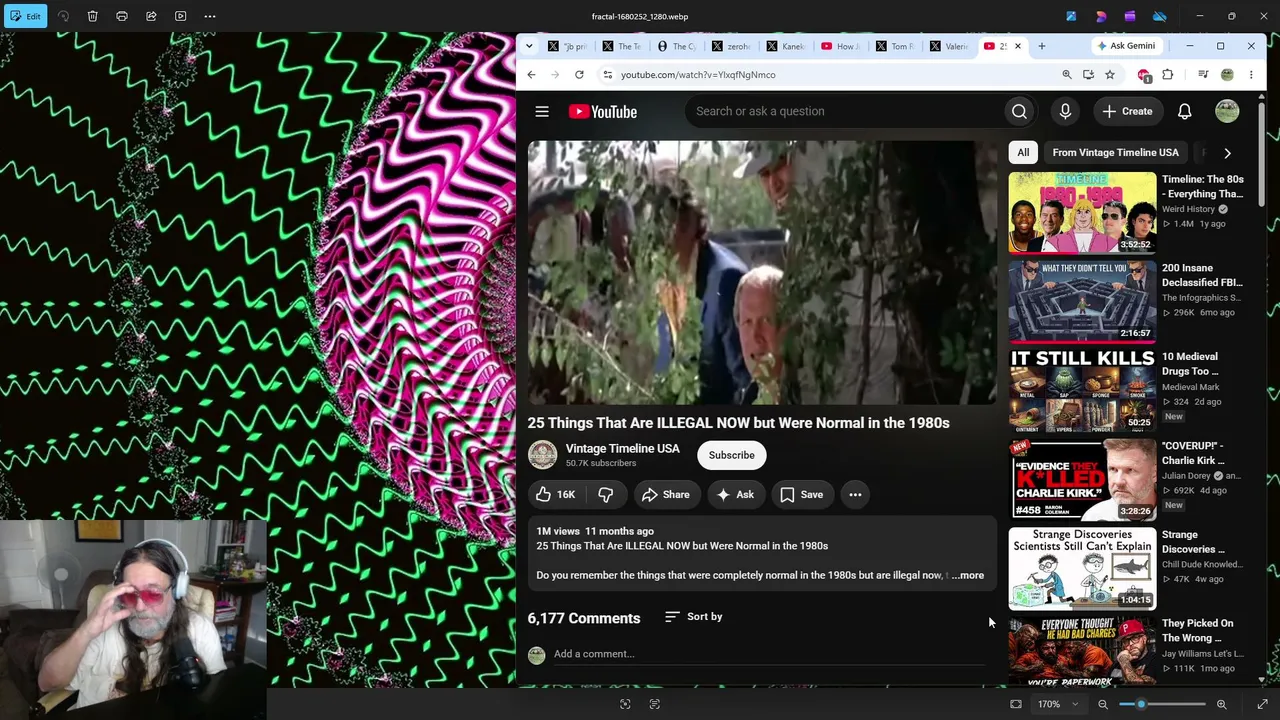Open the 170% zoom level dropdown
1280x720 pixels.
tap(1060, 704)
